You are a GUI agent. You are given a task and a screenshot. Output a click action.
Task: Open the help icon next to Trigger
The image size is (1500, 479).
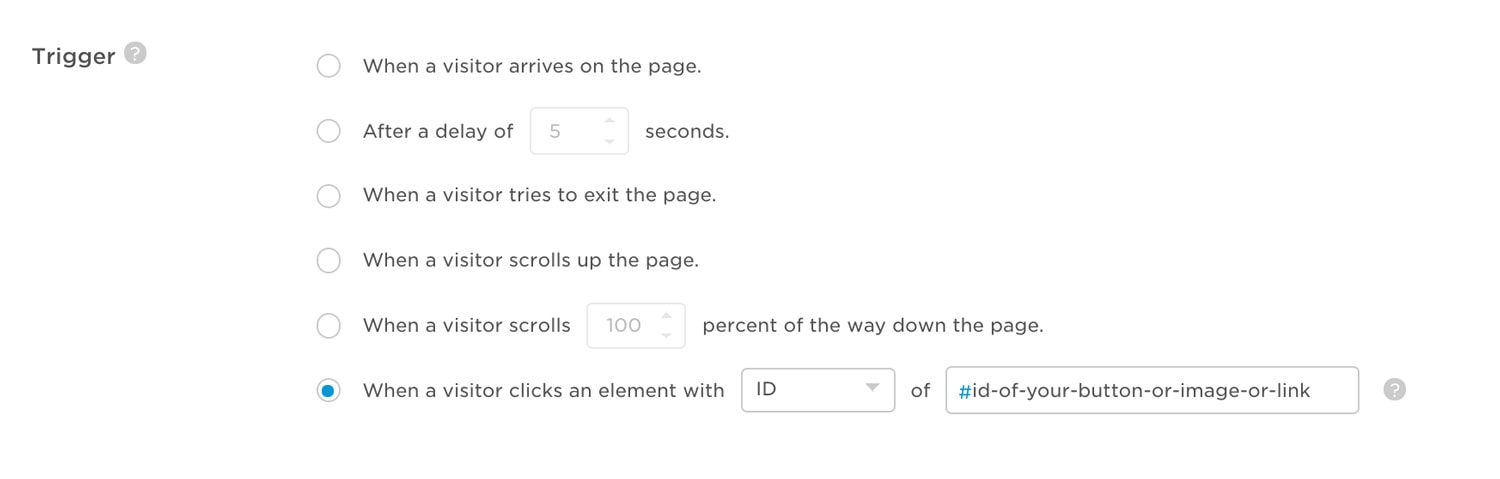[x=135, y=54]
